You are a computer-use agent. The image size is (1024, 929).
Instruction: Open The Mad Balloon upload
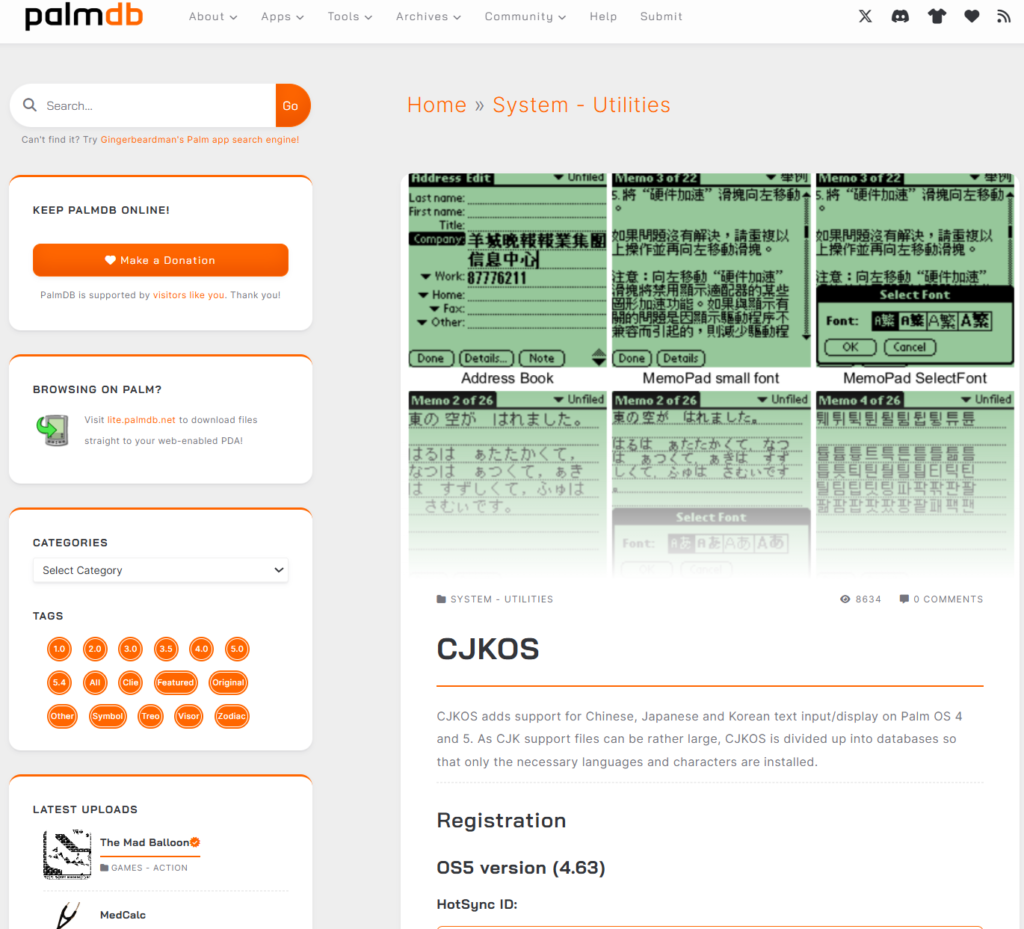pos(144,842)
